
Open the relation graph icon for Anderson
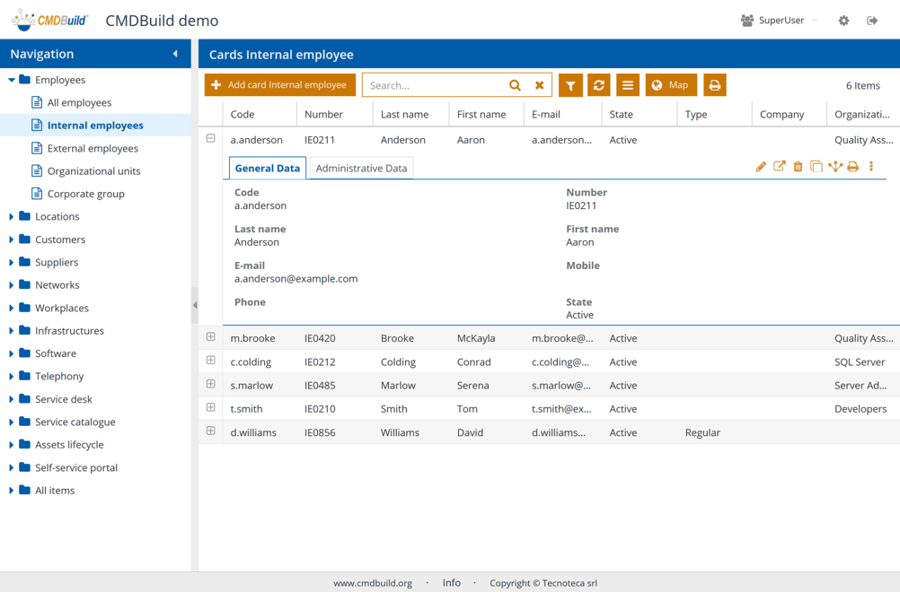(835, 167)
